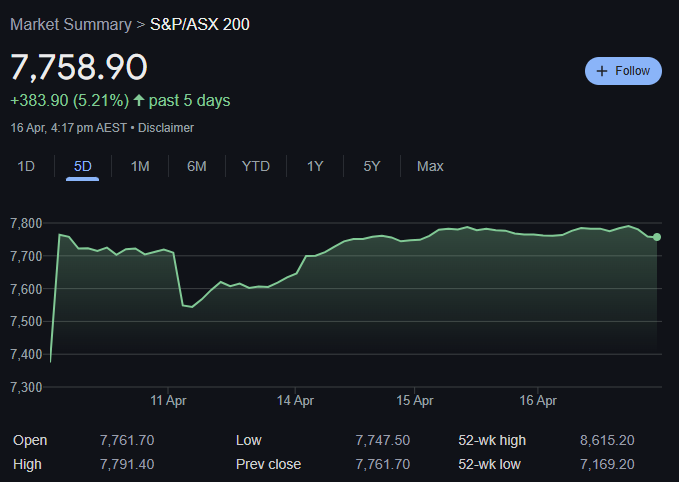The width and height of the screenshot is (679, 482).
Task: Click the green endpoint dot on the chart
Action: (656, 237)
